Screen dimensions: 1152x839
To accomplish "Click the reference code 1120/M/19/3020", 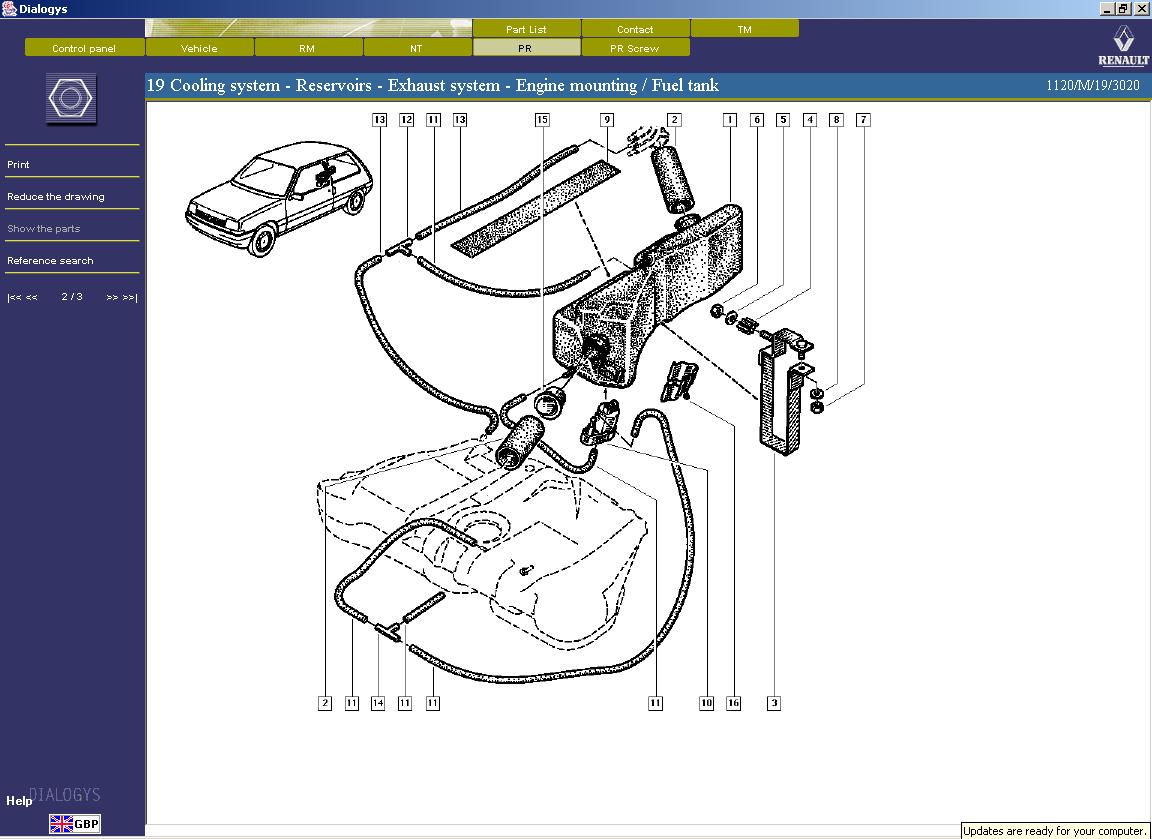I will pos(1092,85).
